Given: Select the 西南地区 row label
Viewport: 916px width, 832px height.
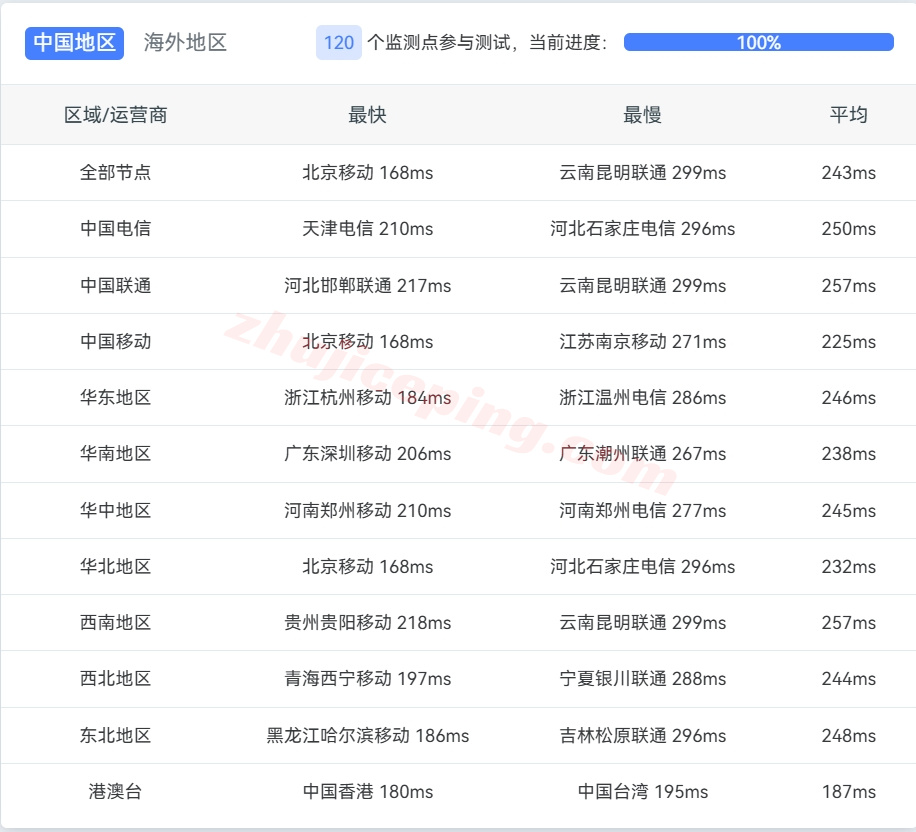Looking at the screenshot, I should [x=116, y=622].
